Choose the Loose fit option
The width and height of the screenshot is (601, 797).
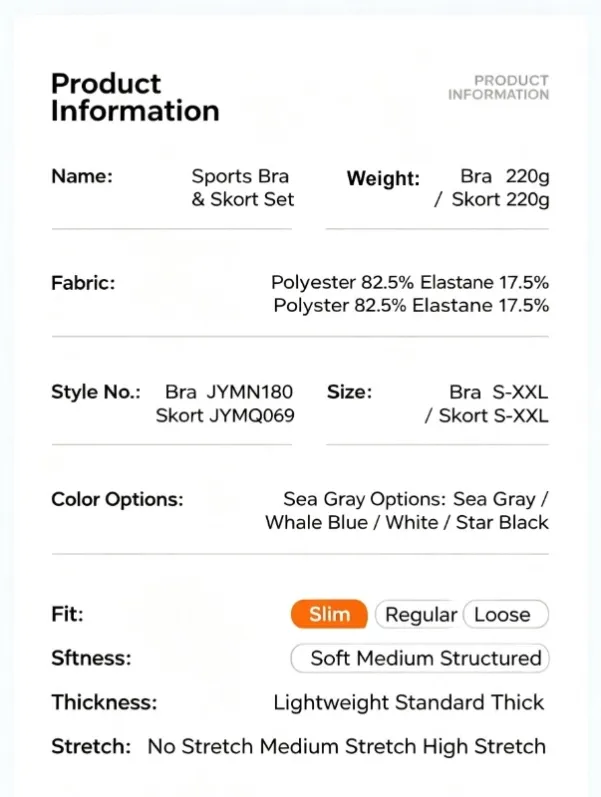pyautogui.click(x=506, y=614)
